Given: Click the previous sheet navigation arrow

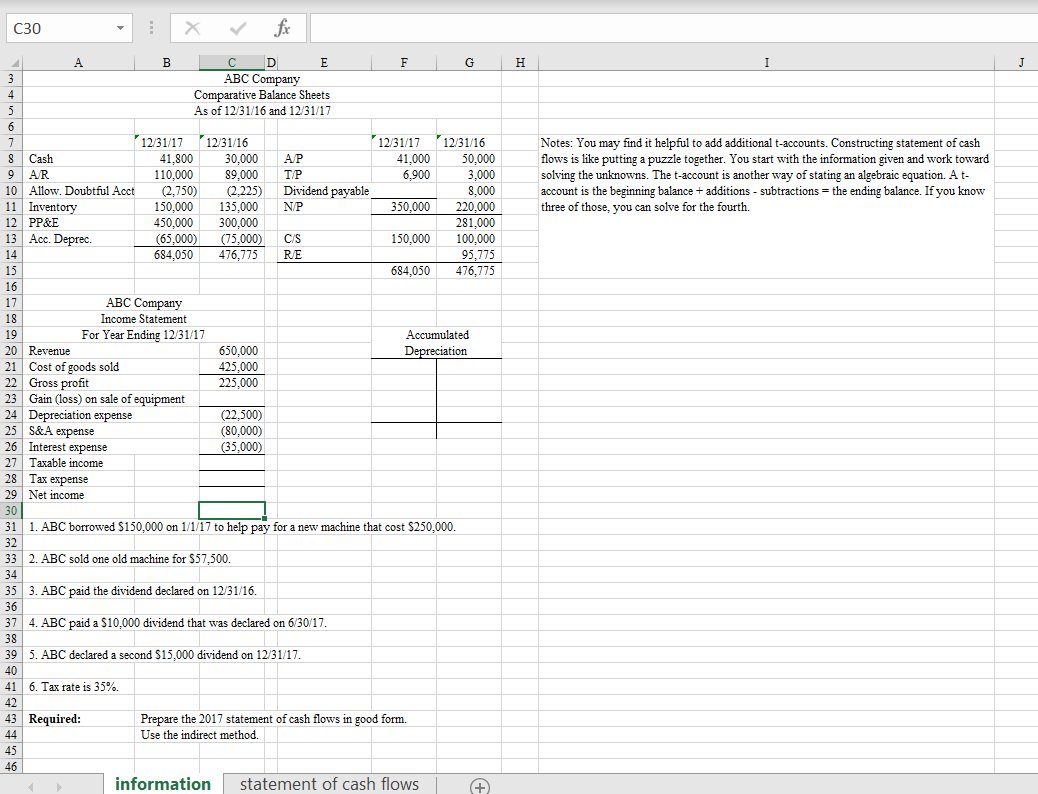Looking at the screenshot, I should pyautogui.click(x=30, y=787).
